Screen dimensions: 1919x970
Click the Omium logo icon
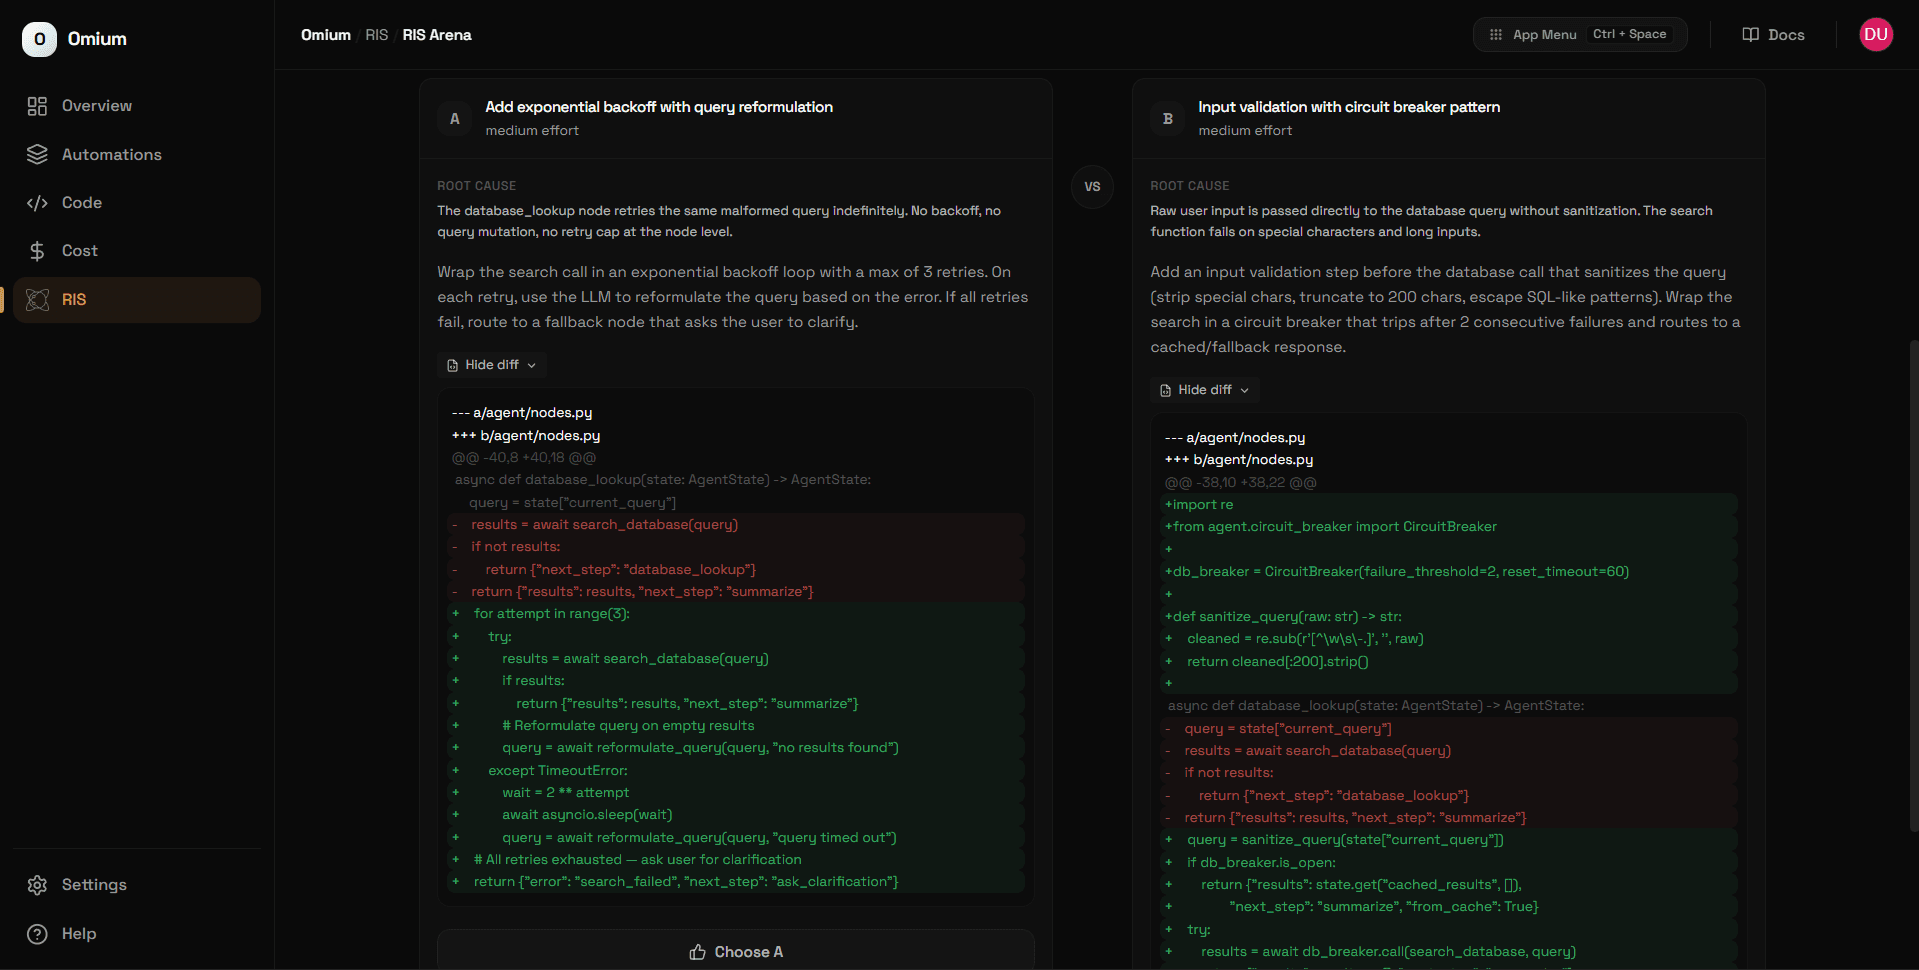[x=38, y=38]
